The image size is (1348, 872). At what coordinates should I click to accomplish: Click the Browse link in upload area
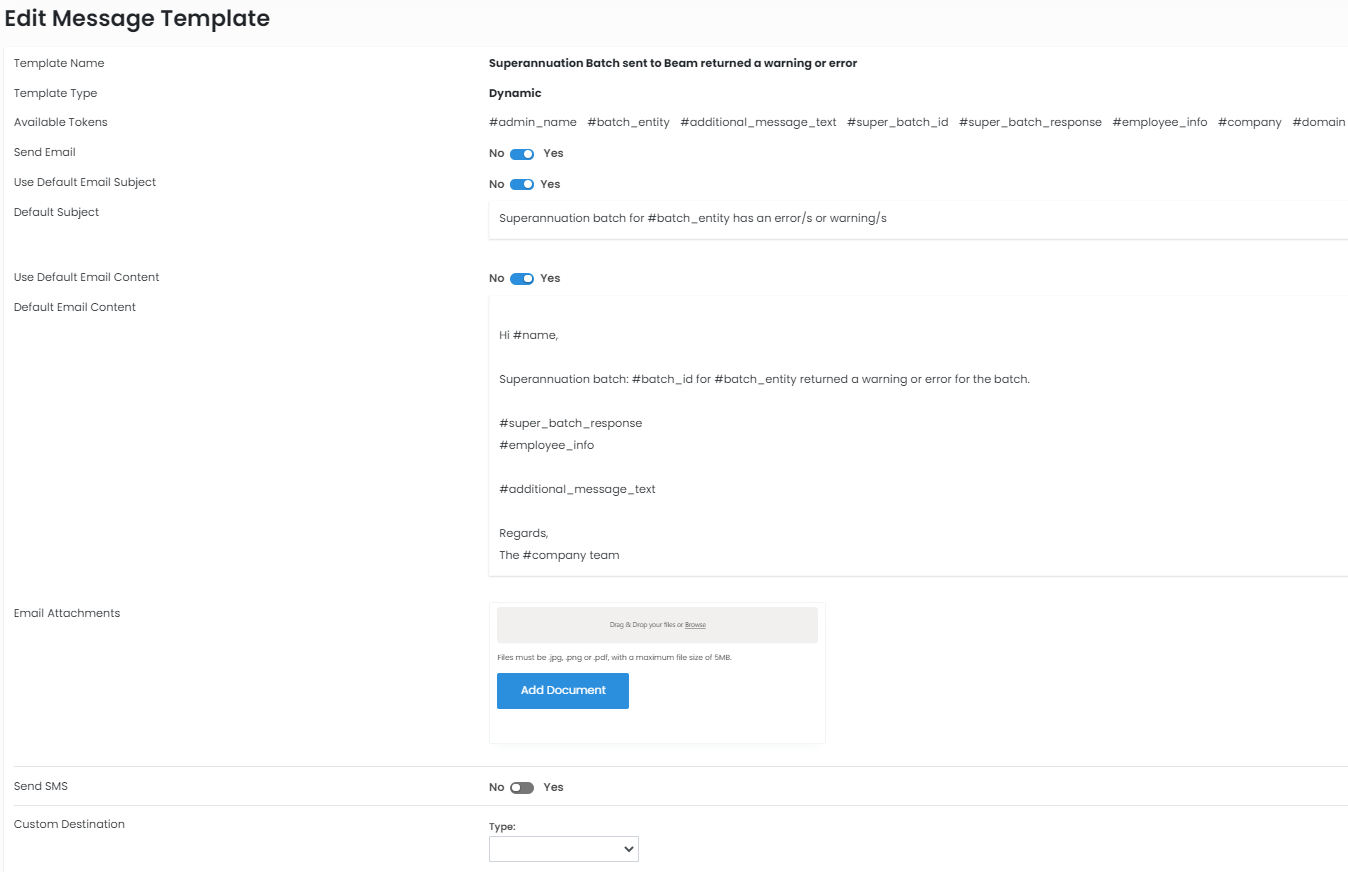(x=695, y=625)
